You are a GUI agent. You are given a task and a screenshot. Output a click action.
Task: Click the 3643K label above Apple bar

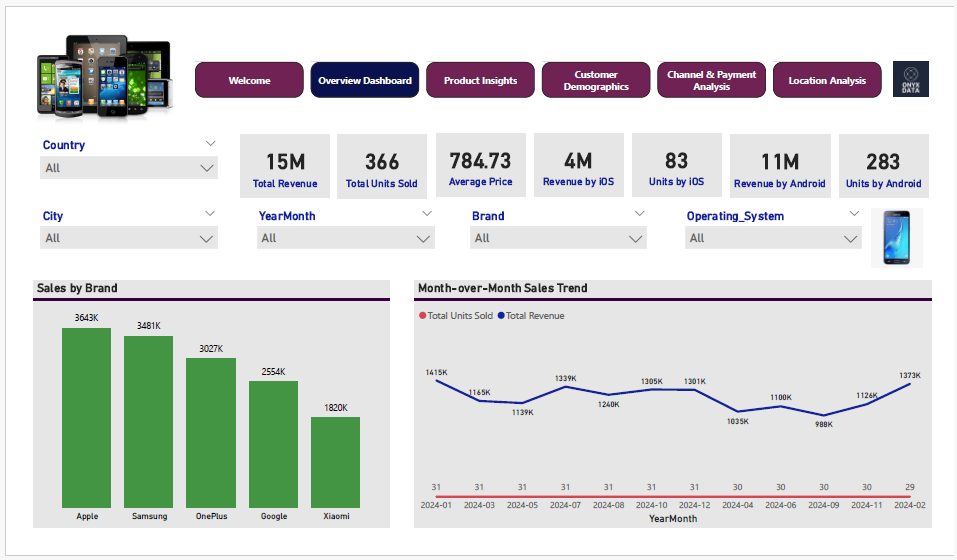point(87,318)
